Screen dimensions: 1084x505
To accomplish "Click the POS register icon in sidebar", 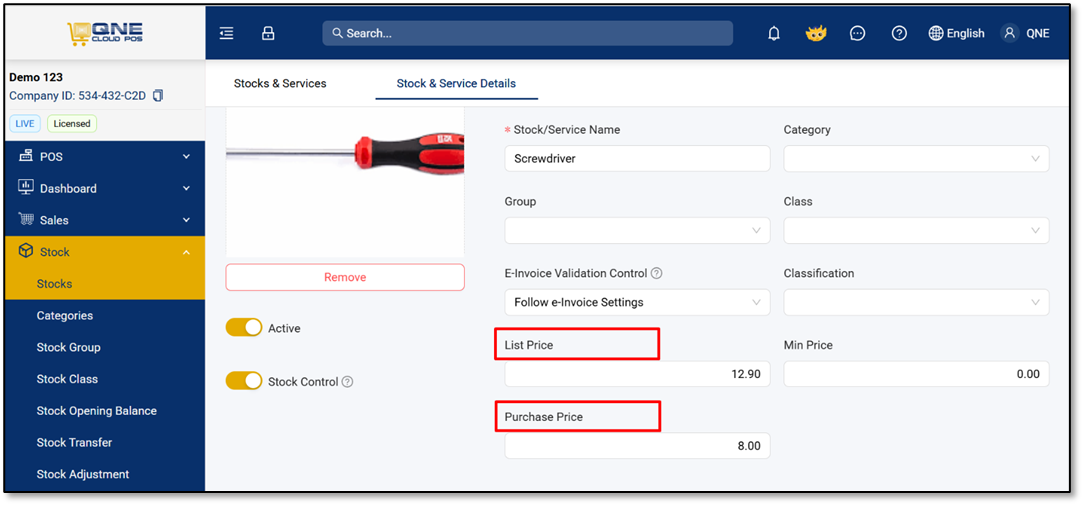I will coord(26,156).
